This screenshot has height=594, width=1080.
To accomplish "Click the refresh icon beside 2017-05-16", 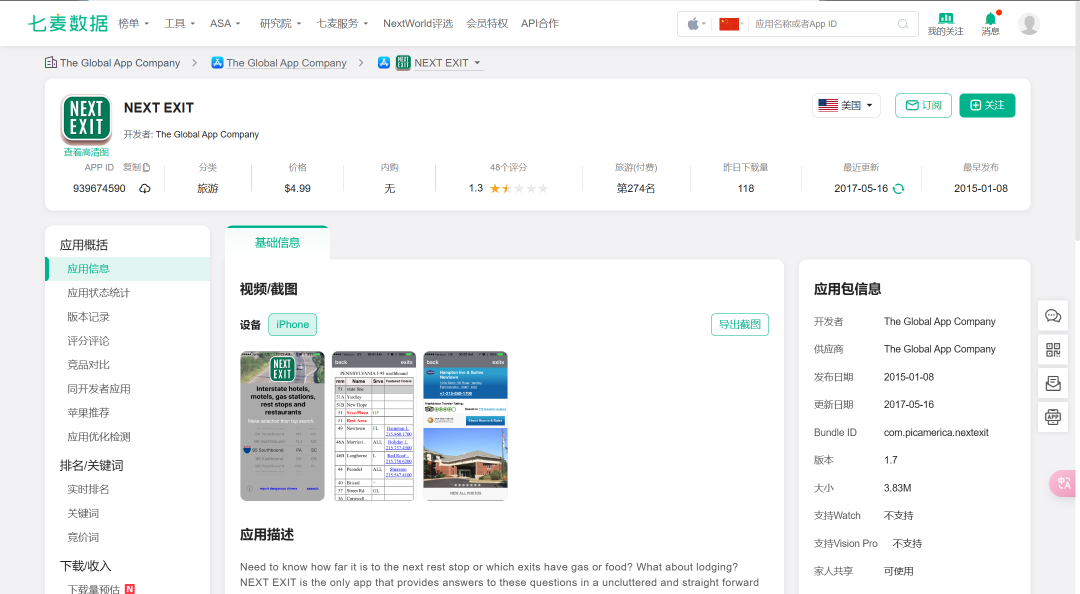I will pos(898,188).
